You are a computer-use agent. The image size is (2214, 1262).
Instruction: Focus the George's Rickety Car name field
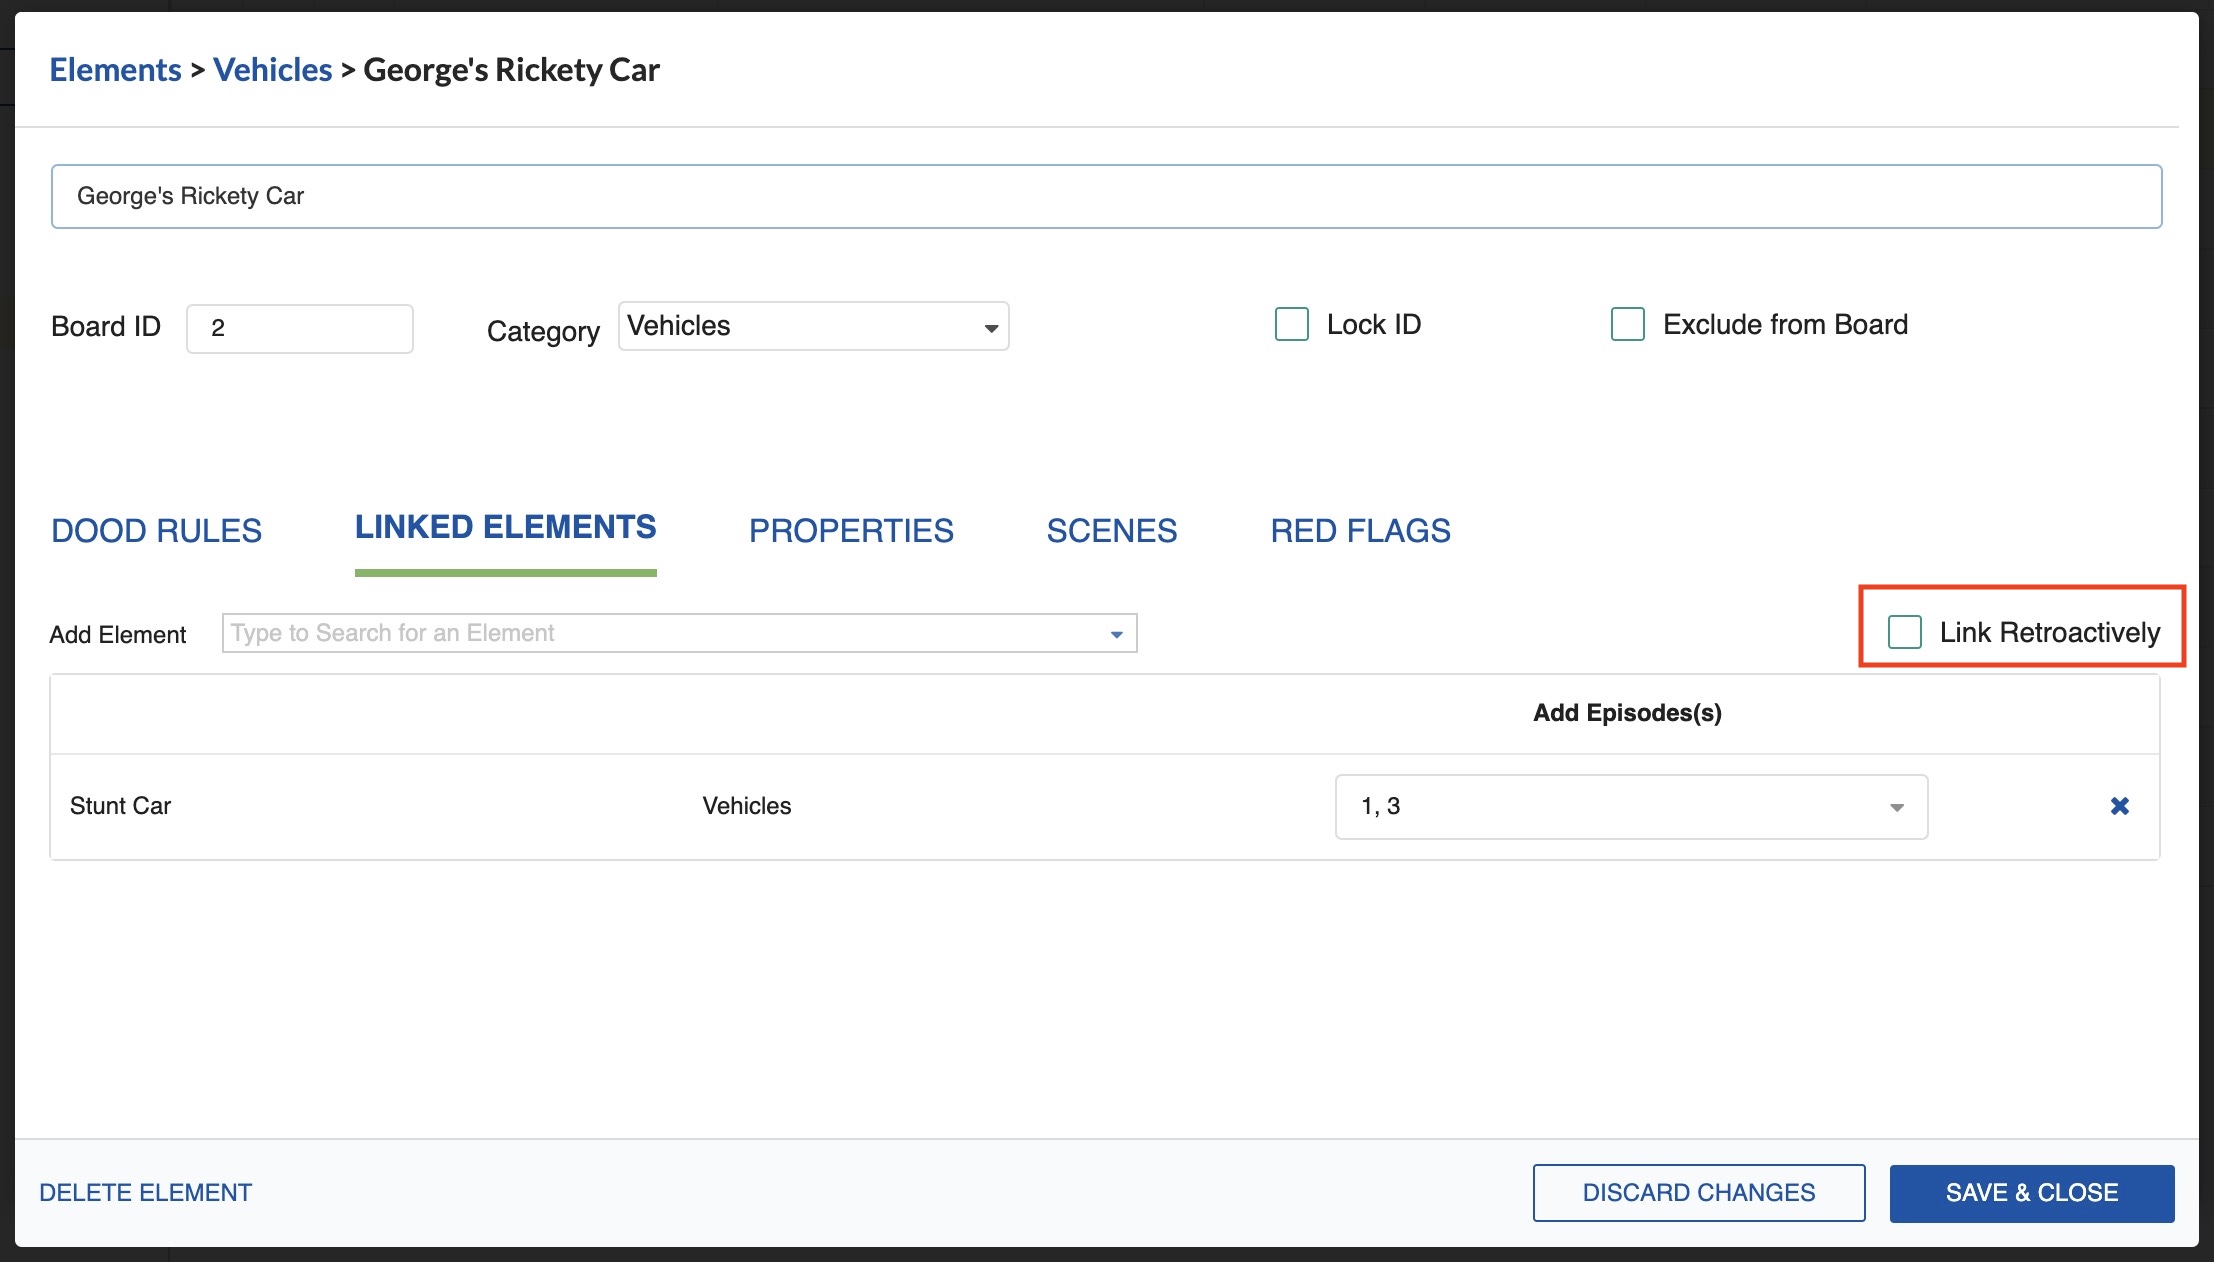(x=1105, y=197)
